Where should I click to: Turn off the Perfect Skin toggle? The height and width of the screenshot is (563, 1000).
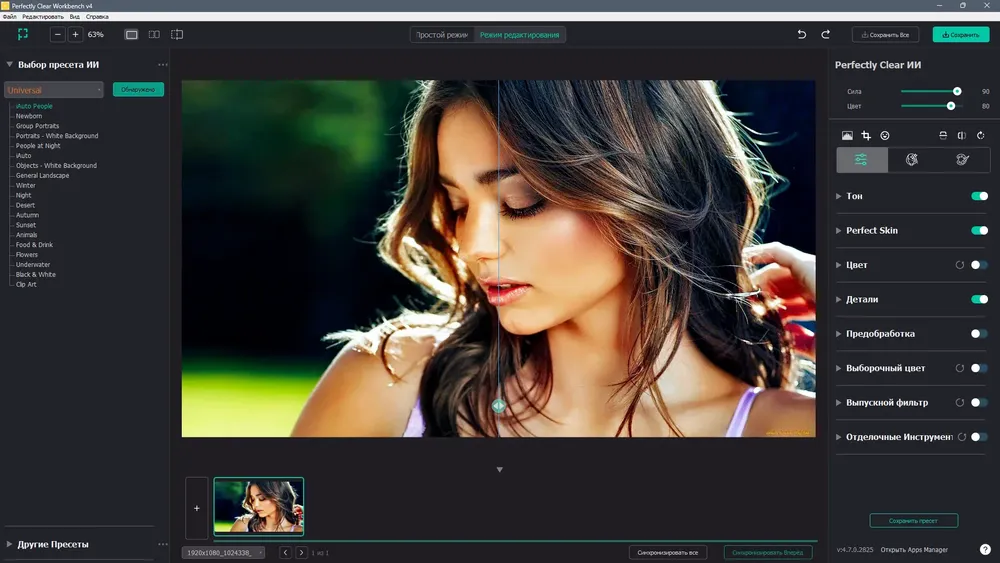(x=980, y=230)
